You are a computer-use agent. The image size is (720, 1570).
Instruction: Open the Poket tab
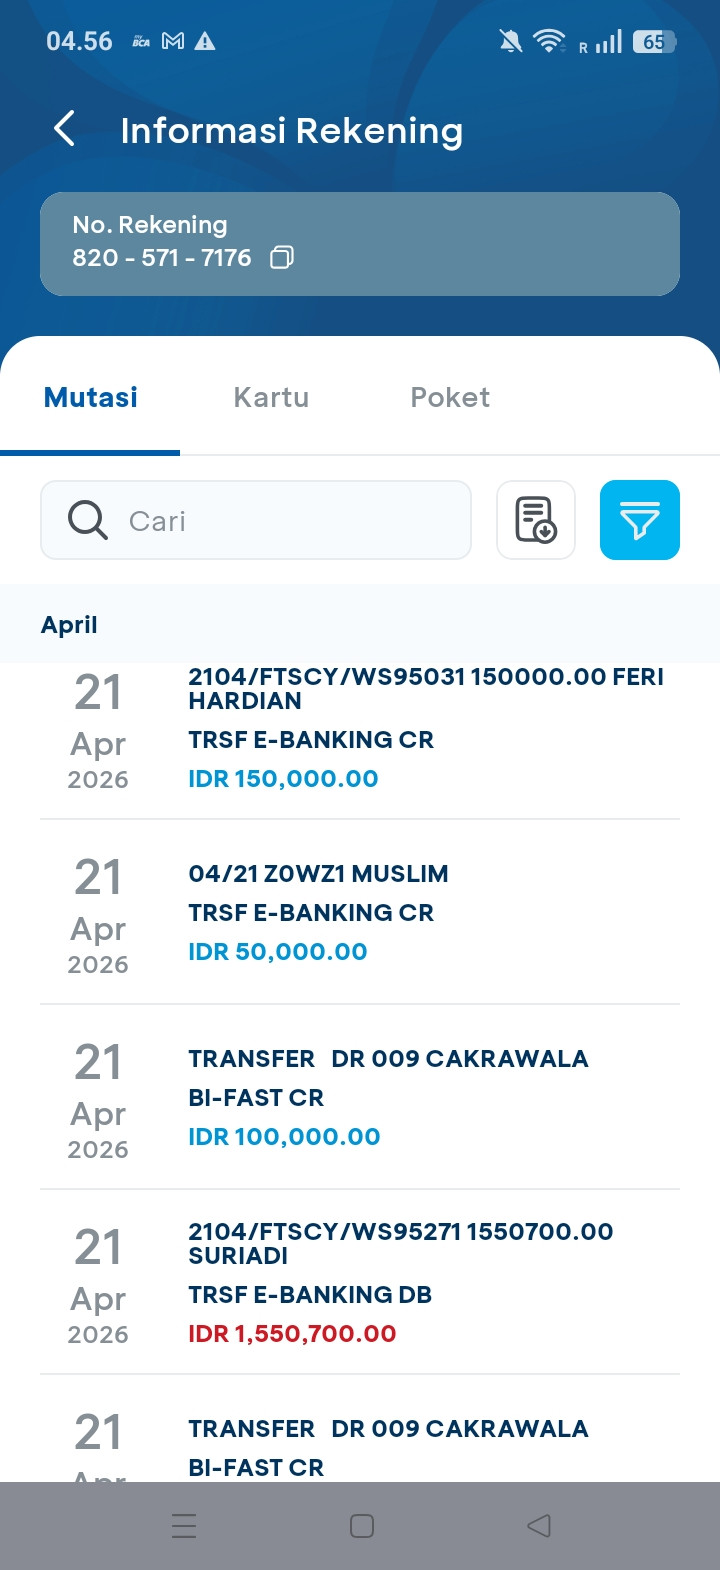[x=450, y=398]
